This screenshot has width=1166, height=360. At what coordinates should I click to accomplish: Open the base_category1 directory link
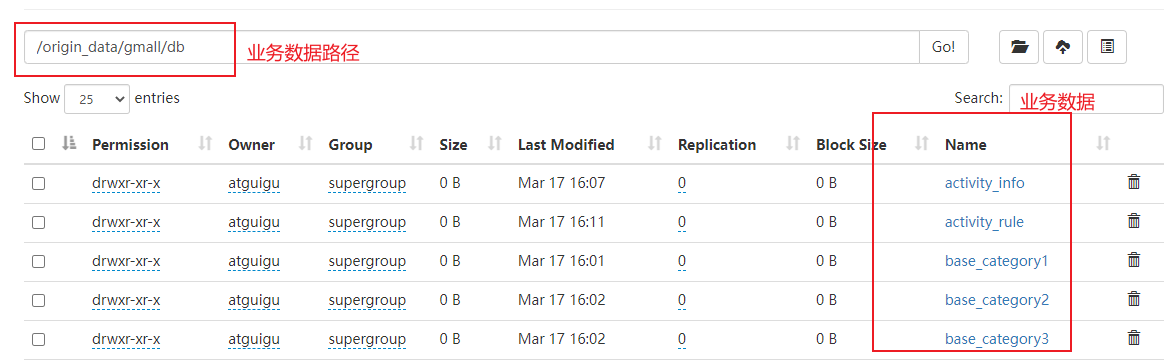click(x=996, y=261)
